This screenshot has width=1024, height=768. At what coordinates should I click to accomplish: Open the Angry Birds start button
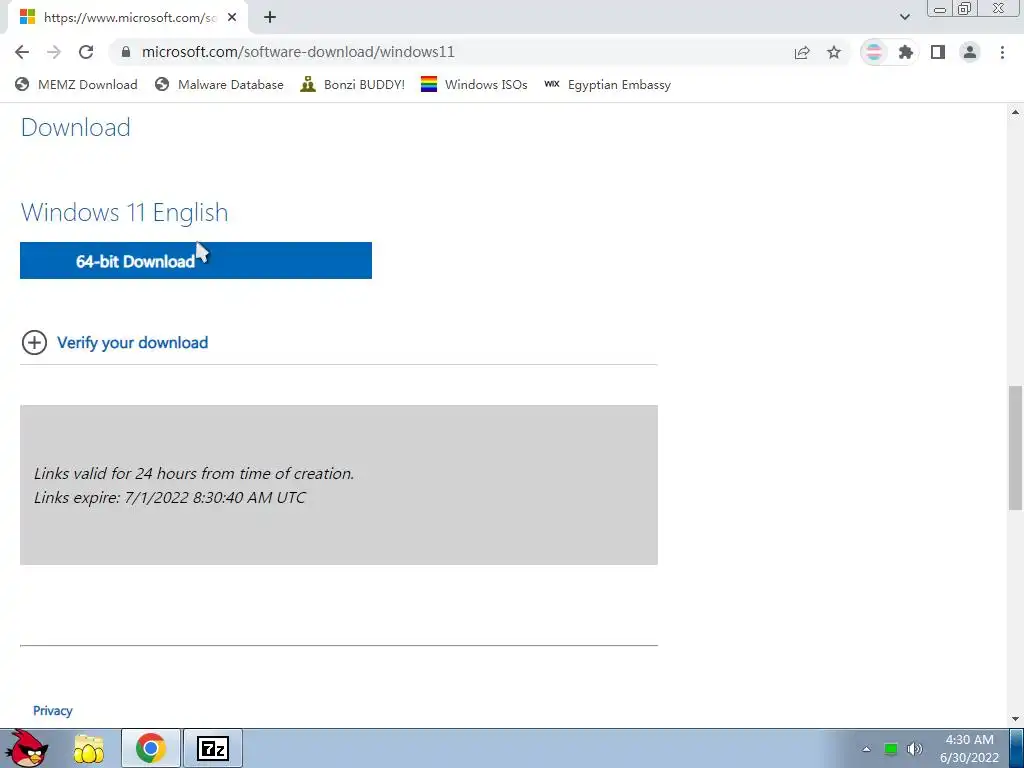click(26, 748)
